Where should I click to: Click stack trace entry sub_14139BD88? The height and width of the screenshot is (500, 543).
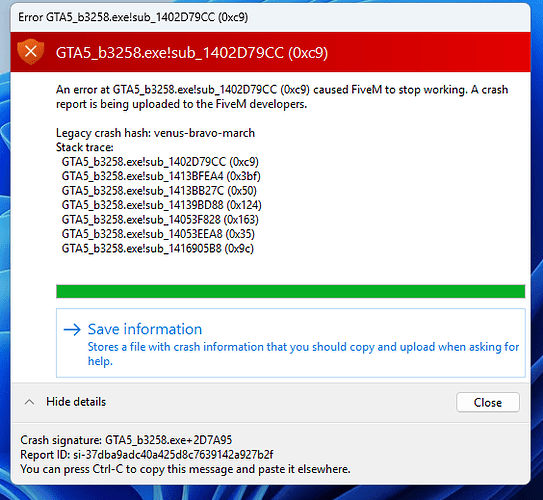161,205
